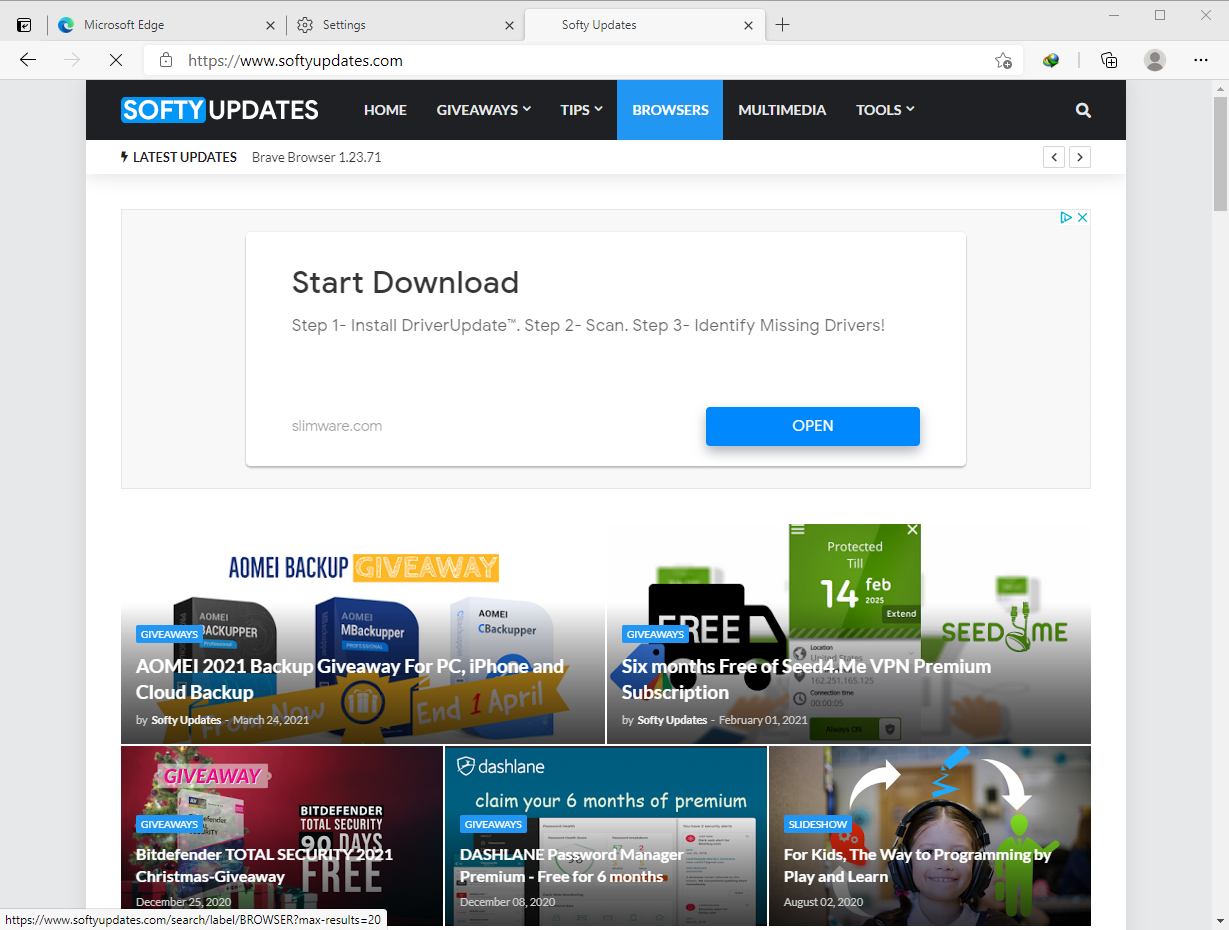Open the colorful extension icon in the toolbar

(1051, 60)
